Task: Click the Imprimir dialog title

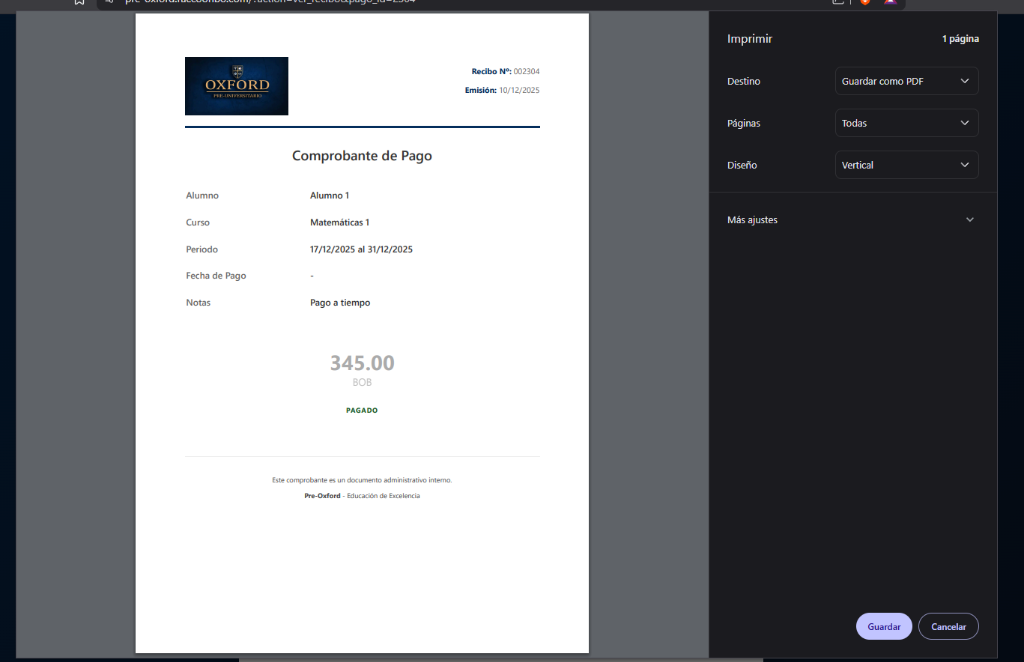Action: click(749, 39)
